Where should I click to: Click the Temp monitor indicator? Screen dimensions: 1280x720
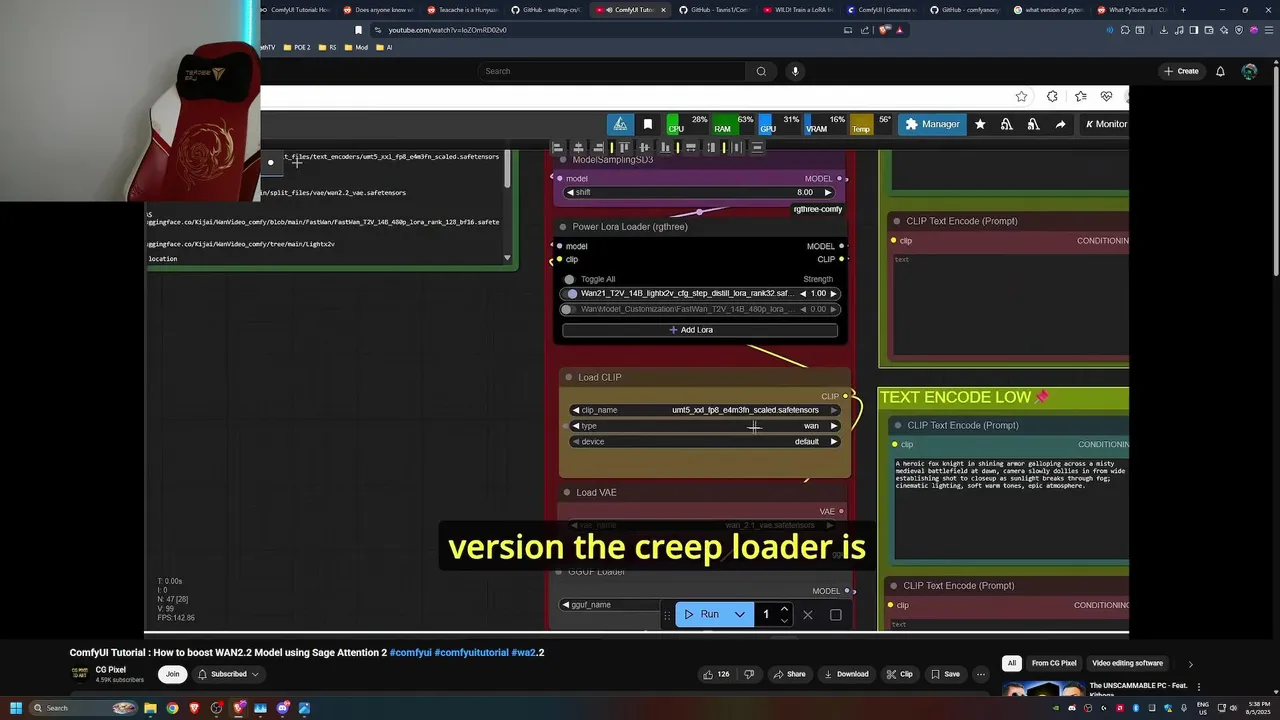click(x=871, y=124)
